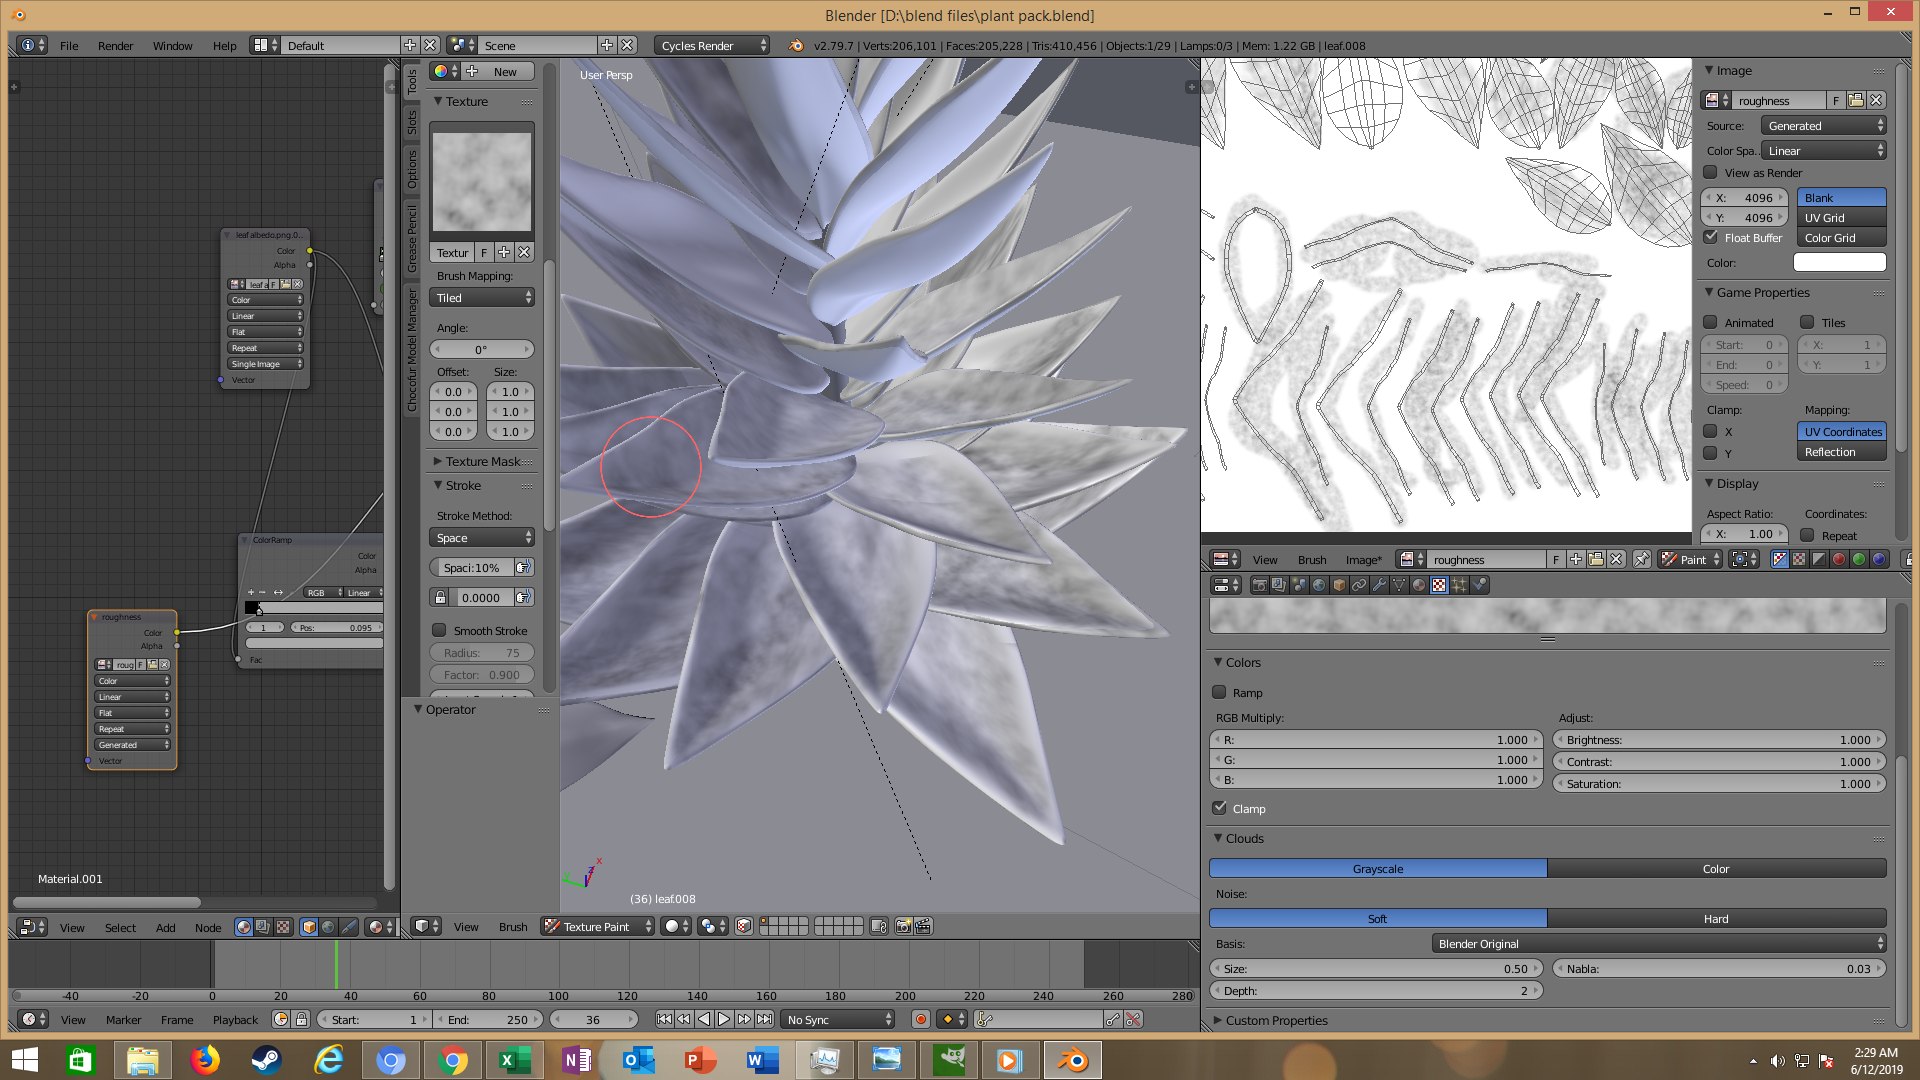Click the record auto-keyframe button

coord(920,1019)
